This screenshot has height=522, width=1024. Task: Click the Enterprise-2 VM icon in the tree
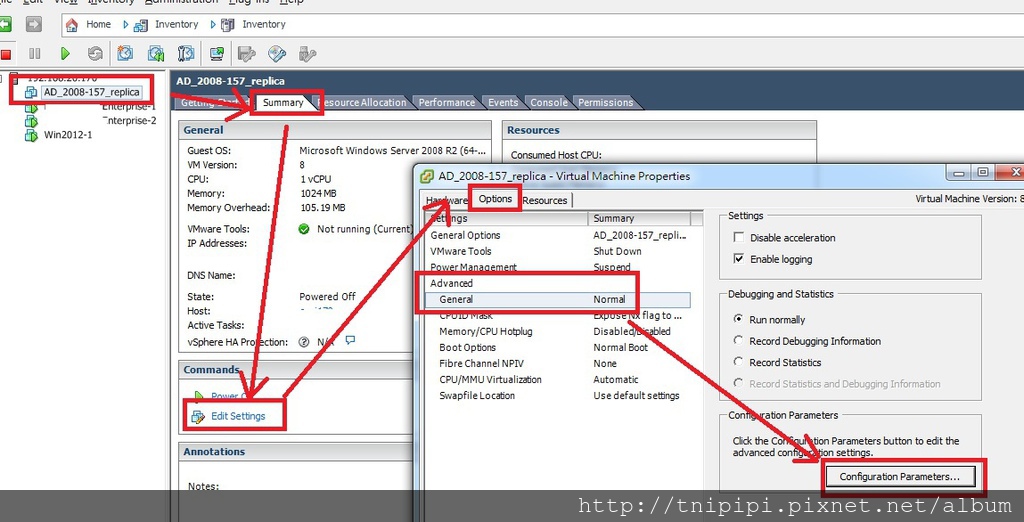[x=31, y=121]
